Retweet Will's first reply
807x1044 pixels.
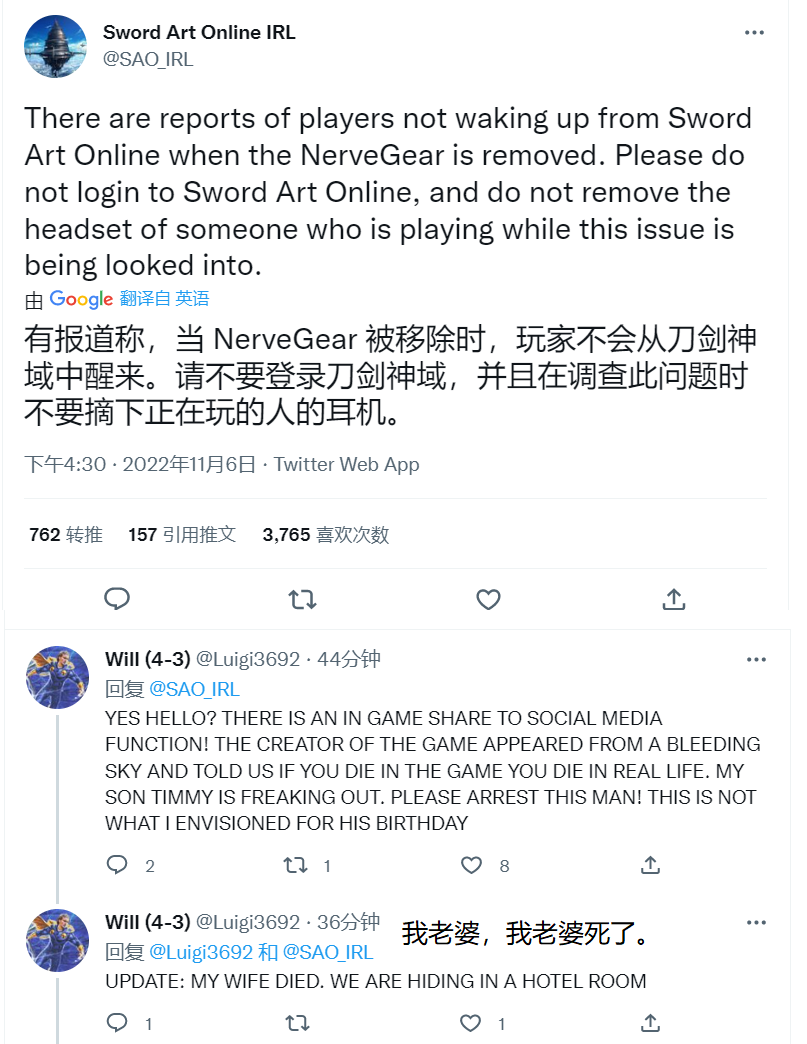coord(296,865)
